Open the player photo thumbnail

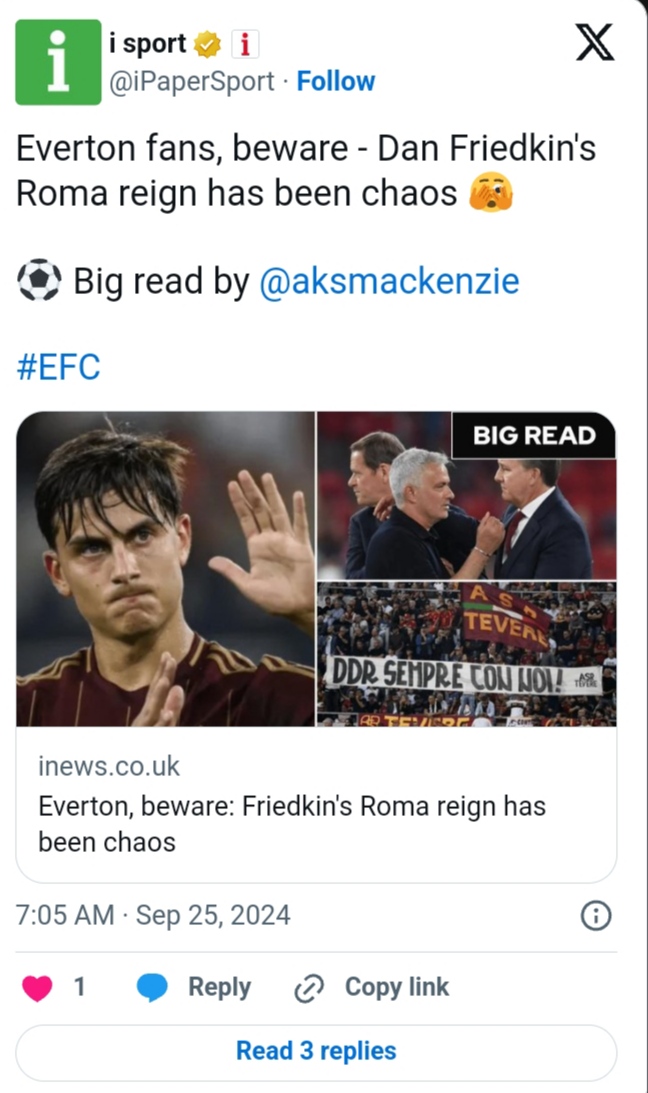(x=166, y=568)
